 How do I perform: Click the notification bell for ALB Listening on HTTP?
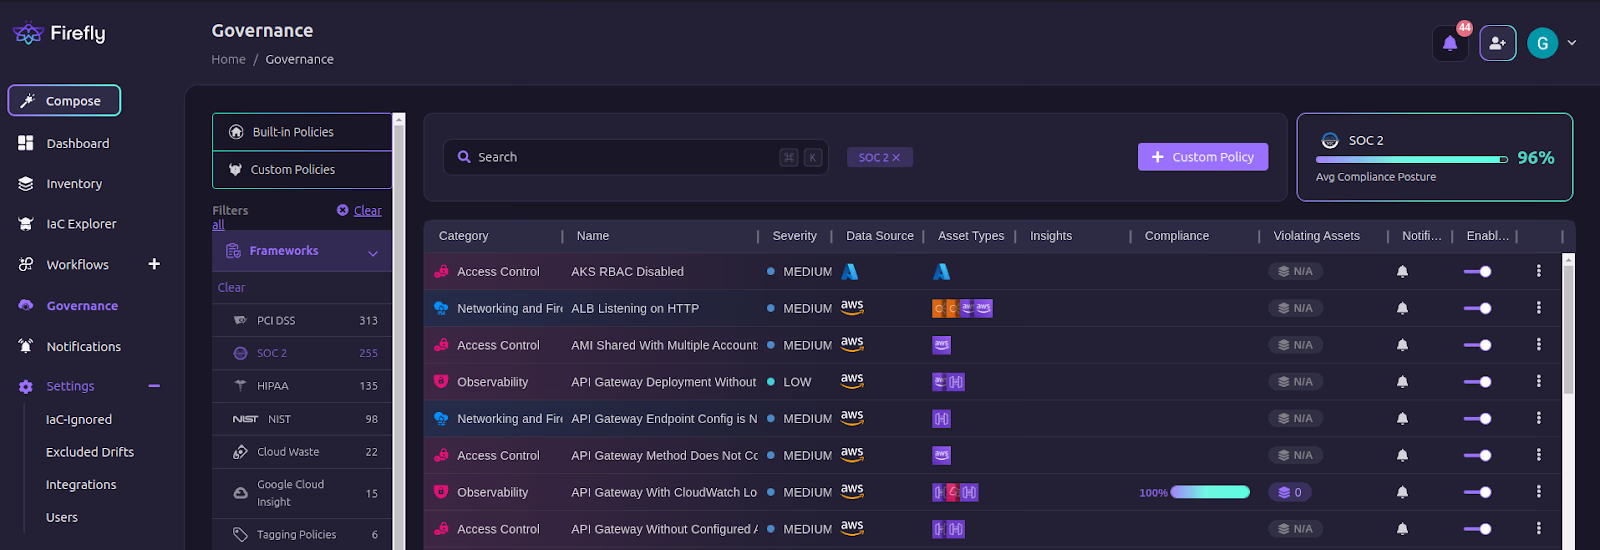[1402, 308]
